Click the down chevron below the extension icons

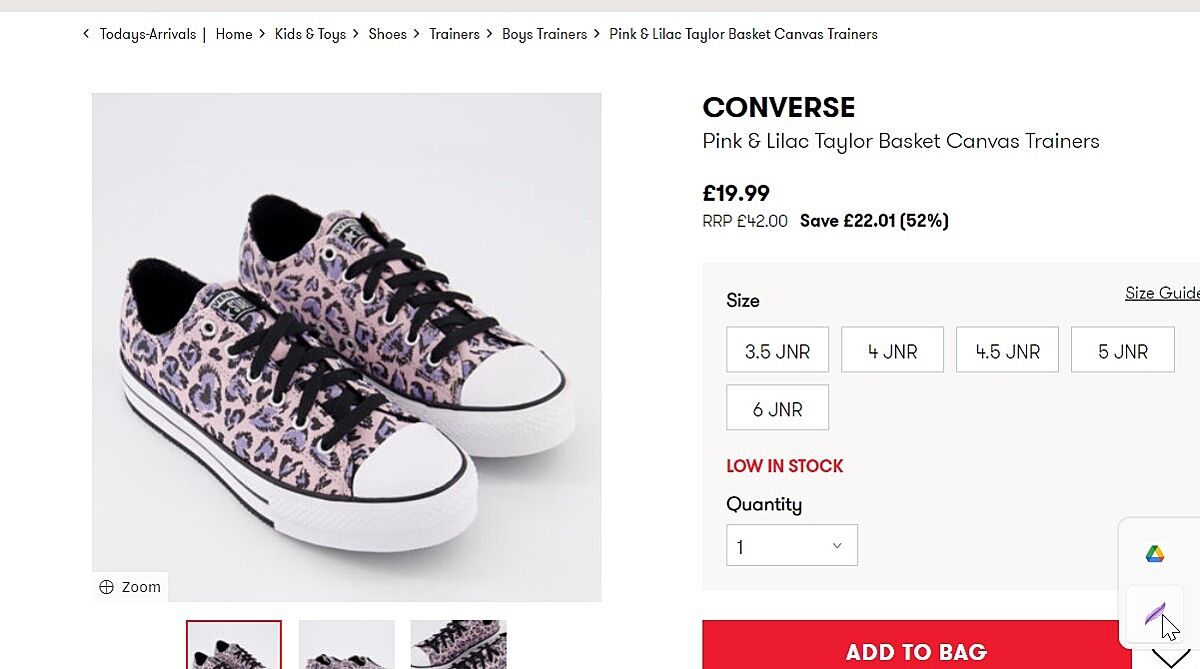[x=1170, y=657]
